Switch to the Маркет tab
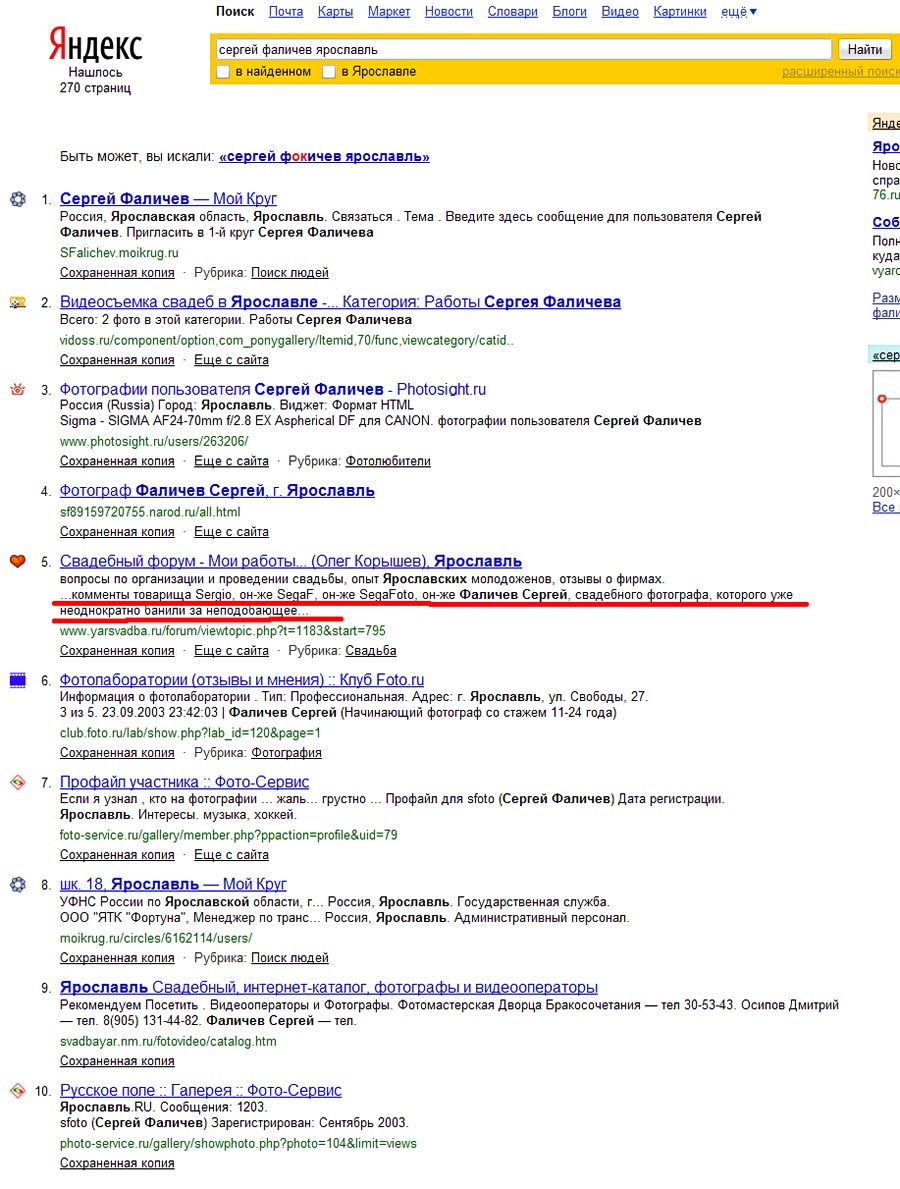The width and height of the screenshot is (900, 1189). pyautogui.click(x=389, y=11)
